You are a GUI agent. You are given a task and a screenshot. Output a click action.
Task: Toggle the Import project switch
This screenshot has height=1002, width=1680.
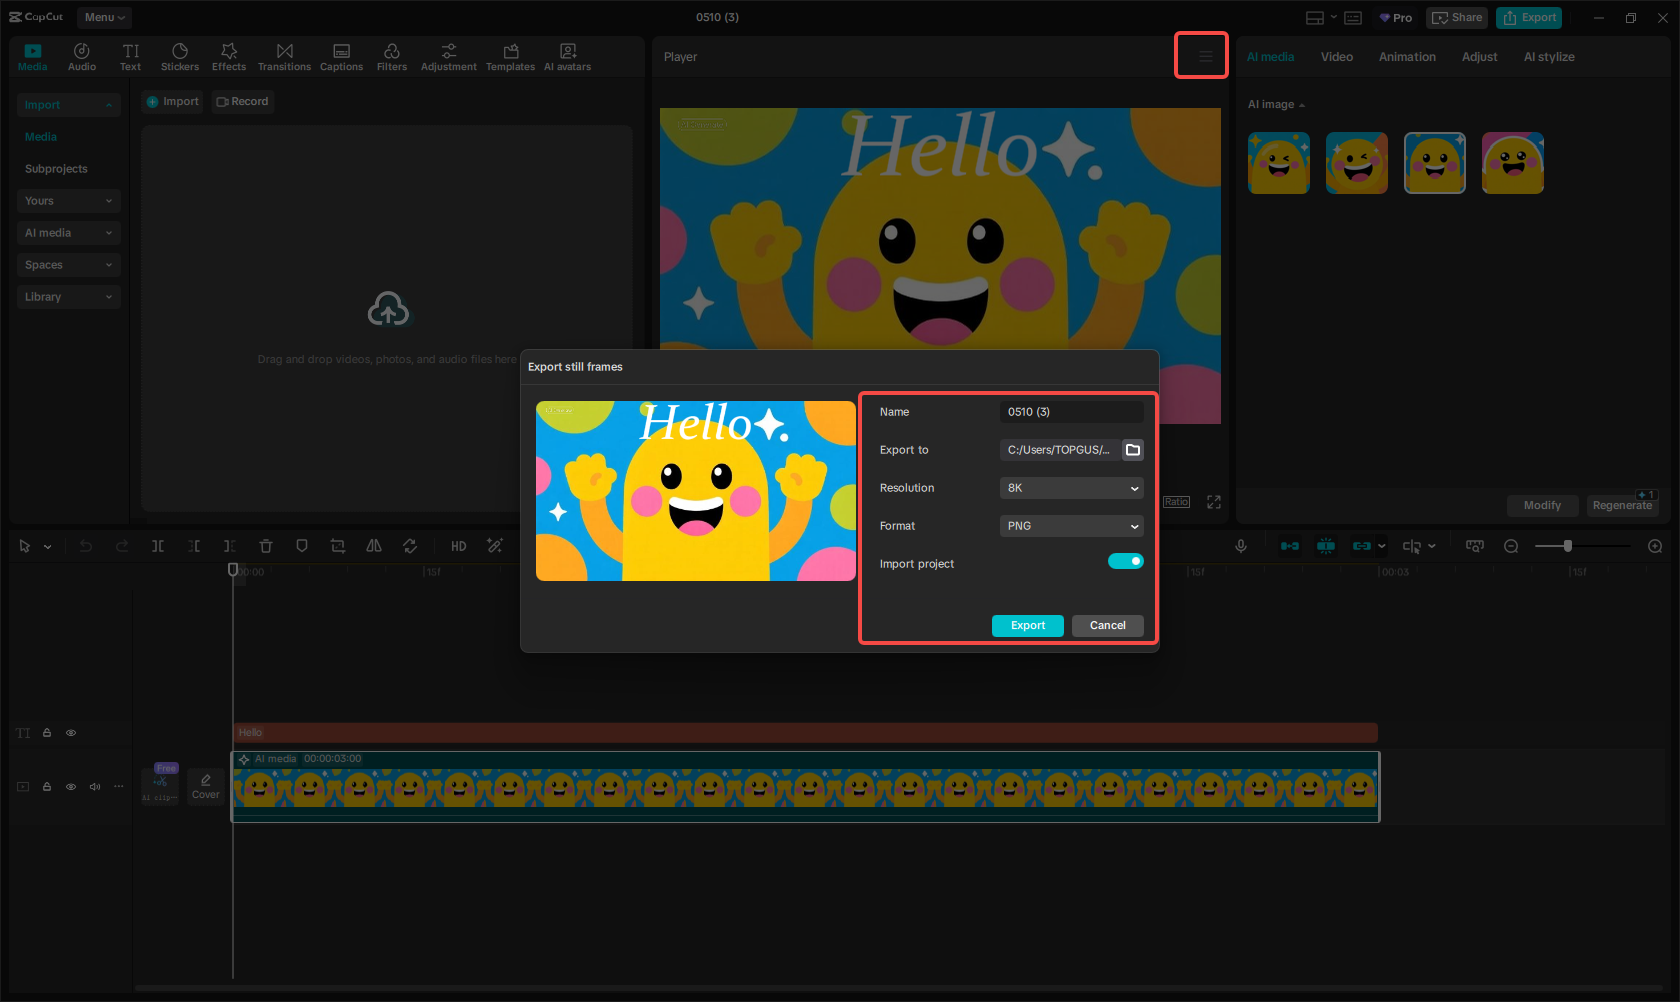coord(1125,562)
